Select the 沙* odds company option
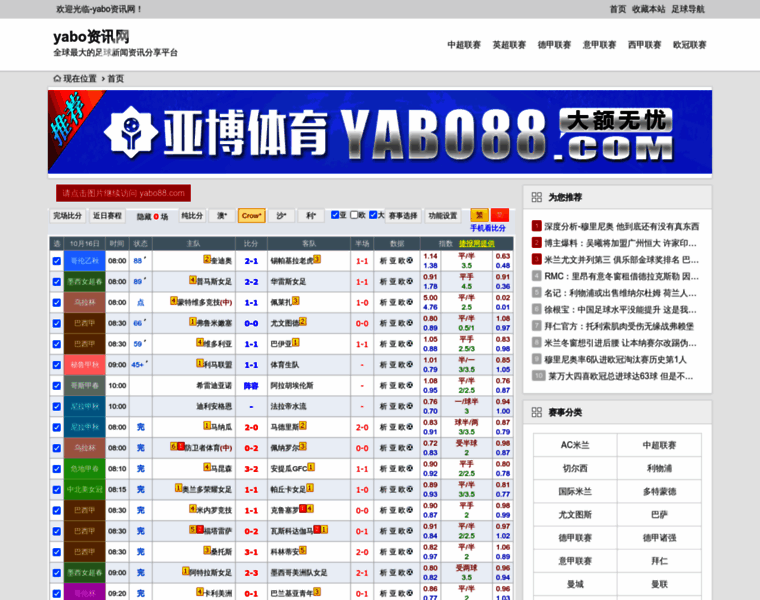Screen dimensions: 760x600 click(282, 216)
